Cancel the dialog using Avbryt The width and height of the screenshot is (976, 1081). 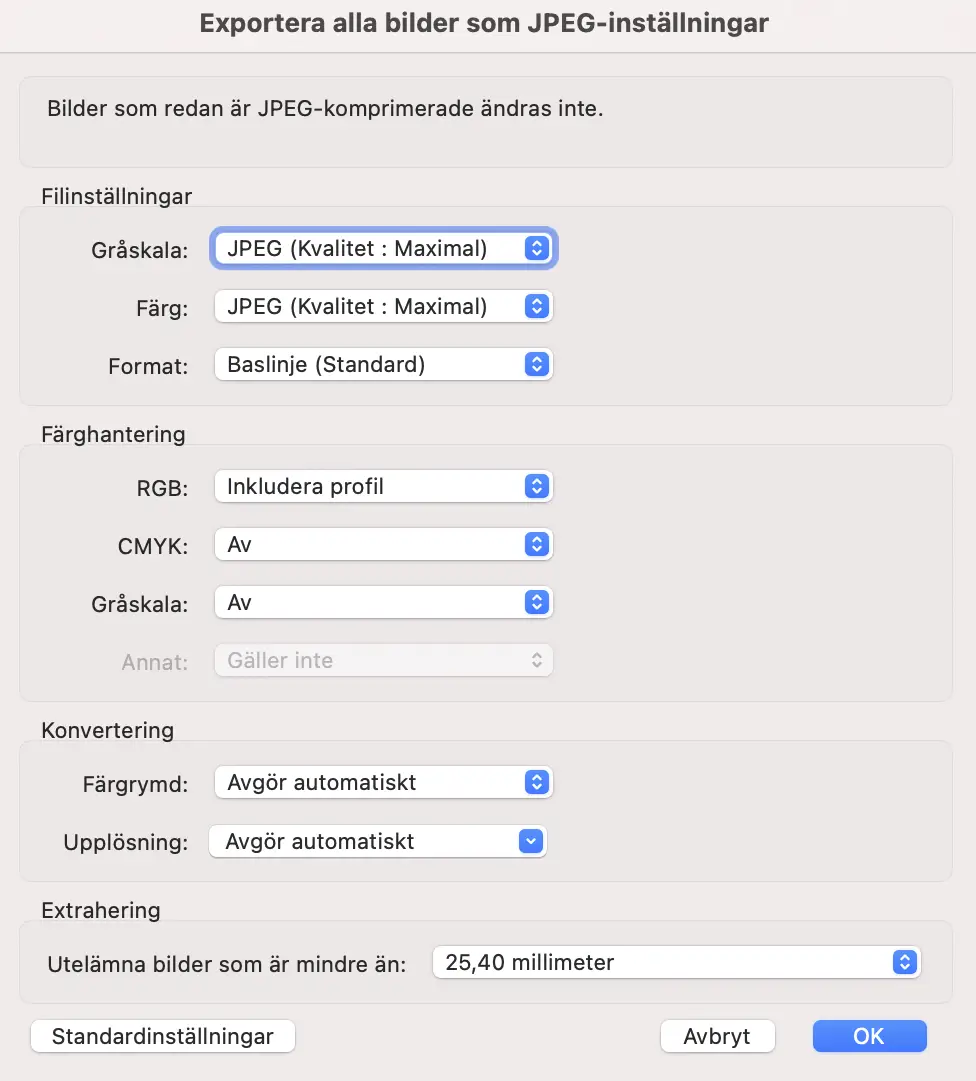pyautogui.click(x=717, y=1036)
